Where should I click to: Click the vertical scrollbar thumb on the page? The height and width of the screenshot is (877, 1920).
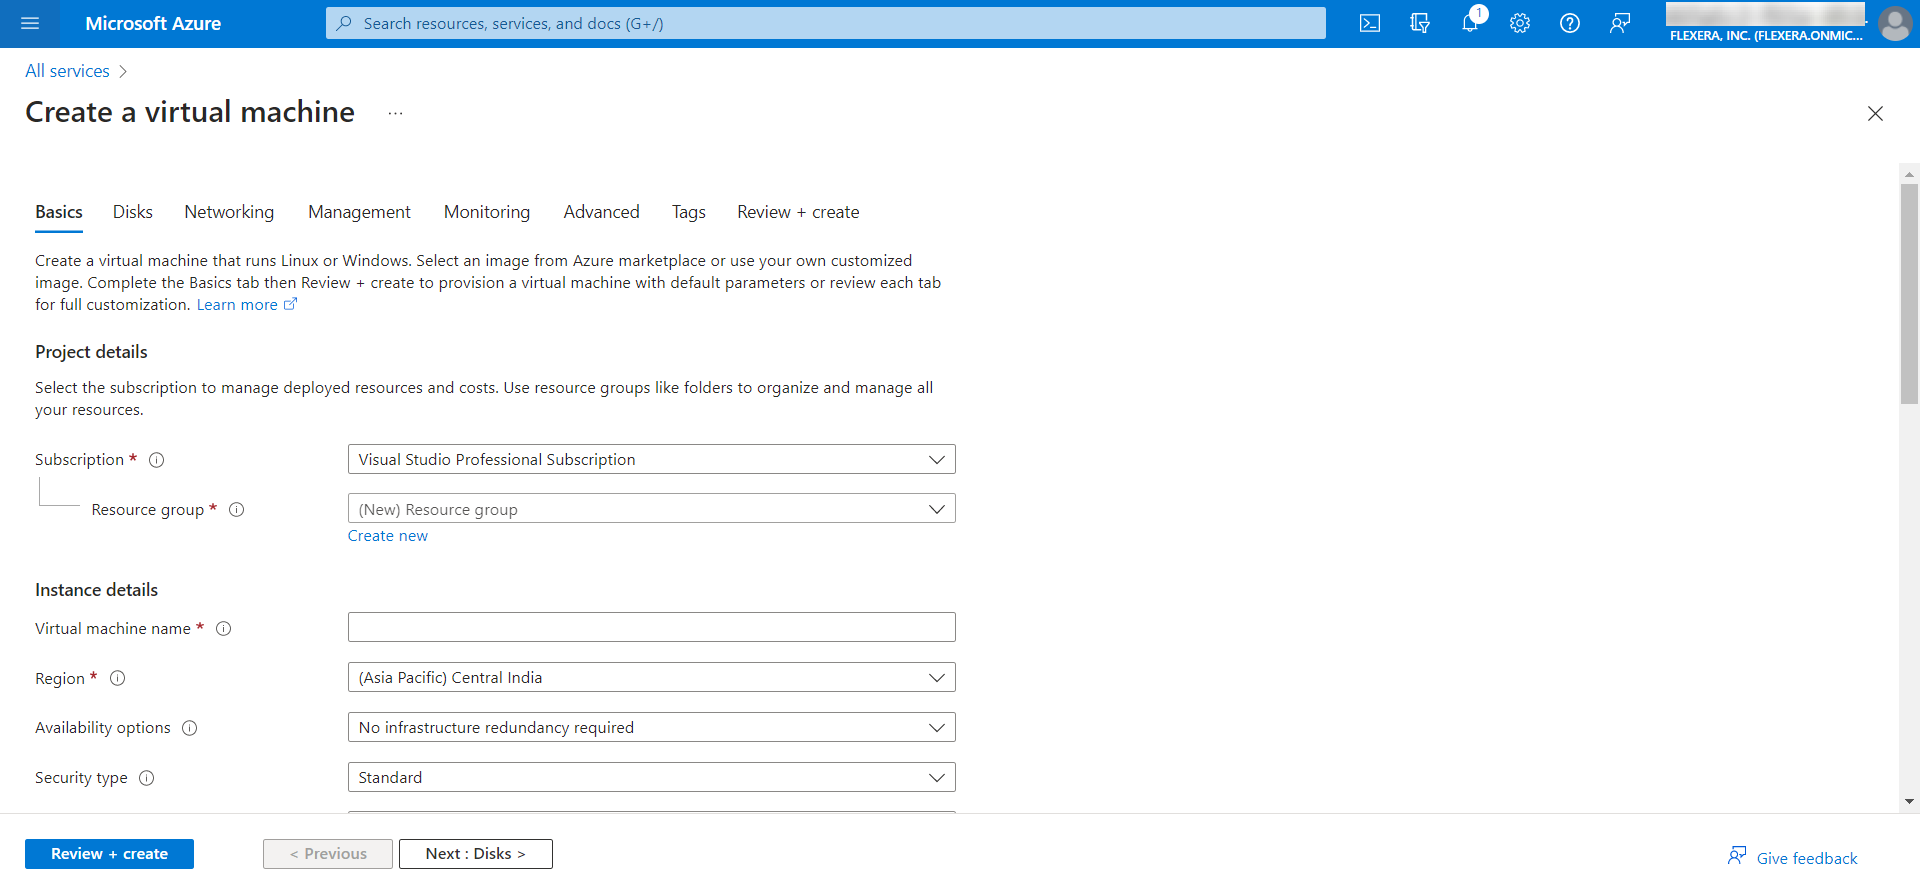coord(1909,293)
